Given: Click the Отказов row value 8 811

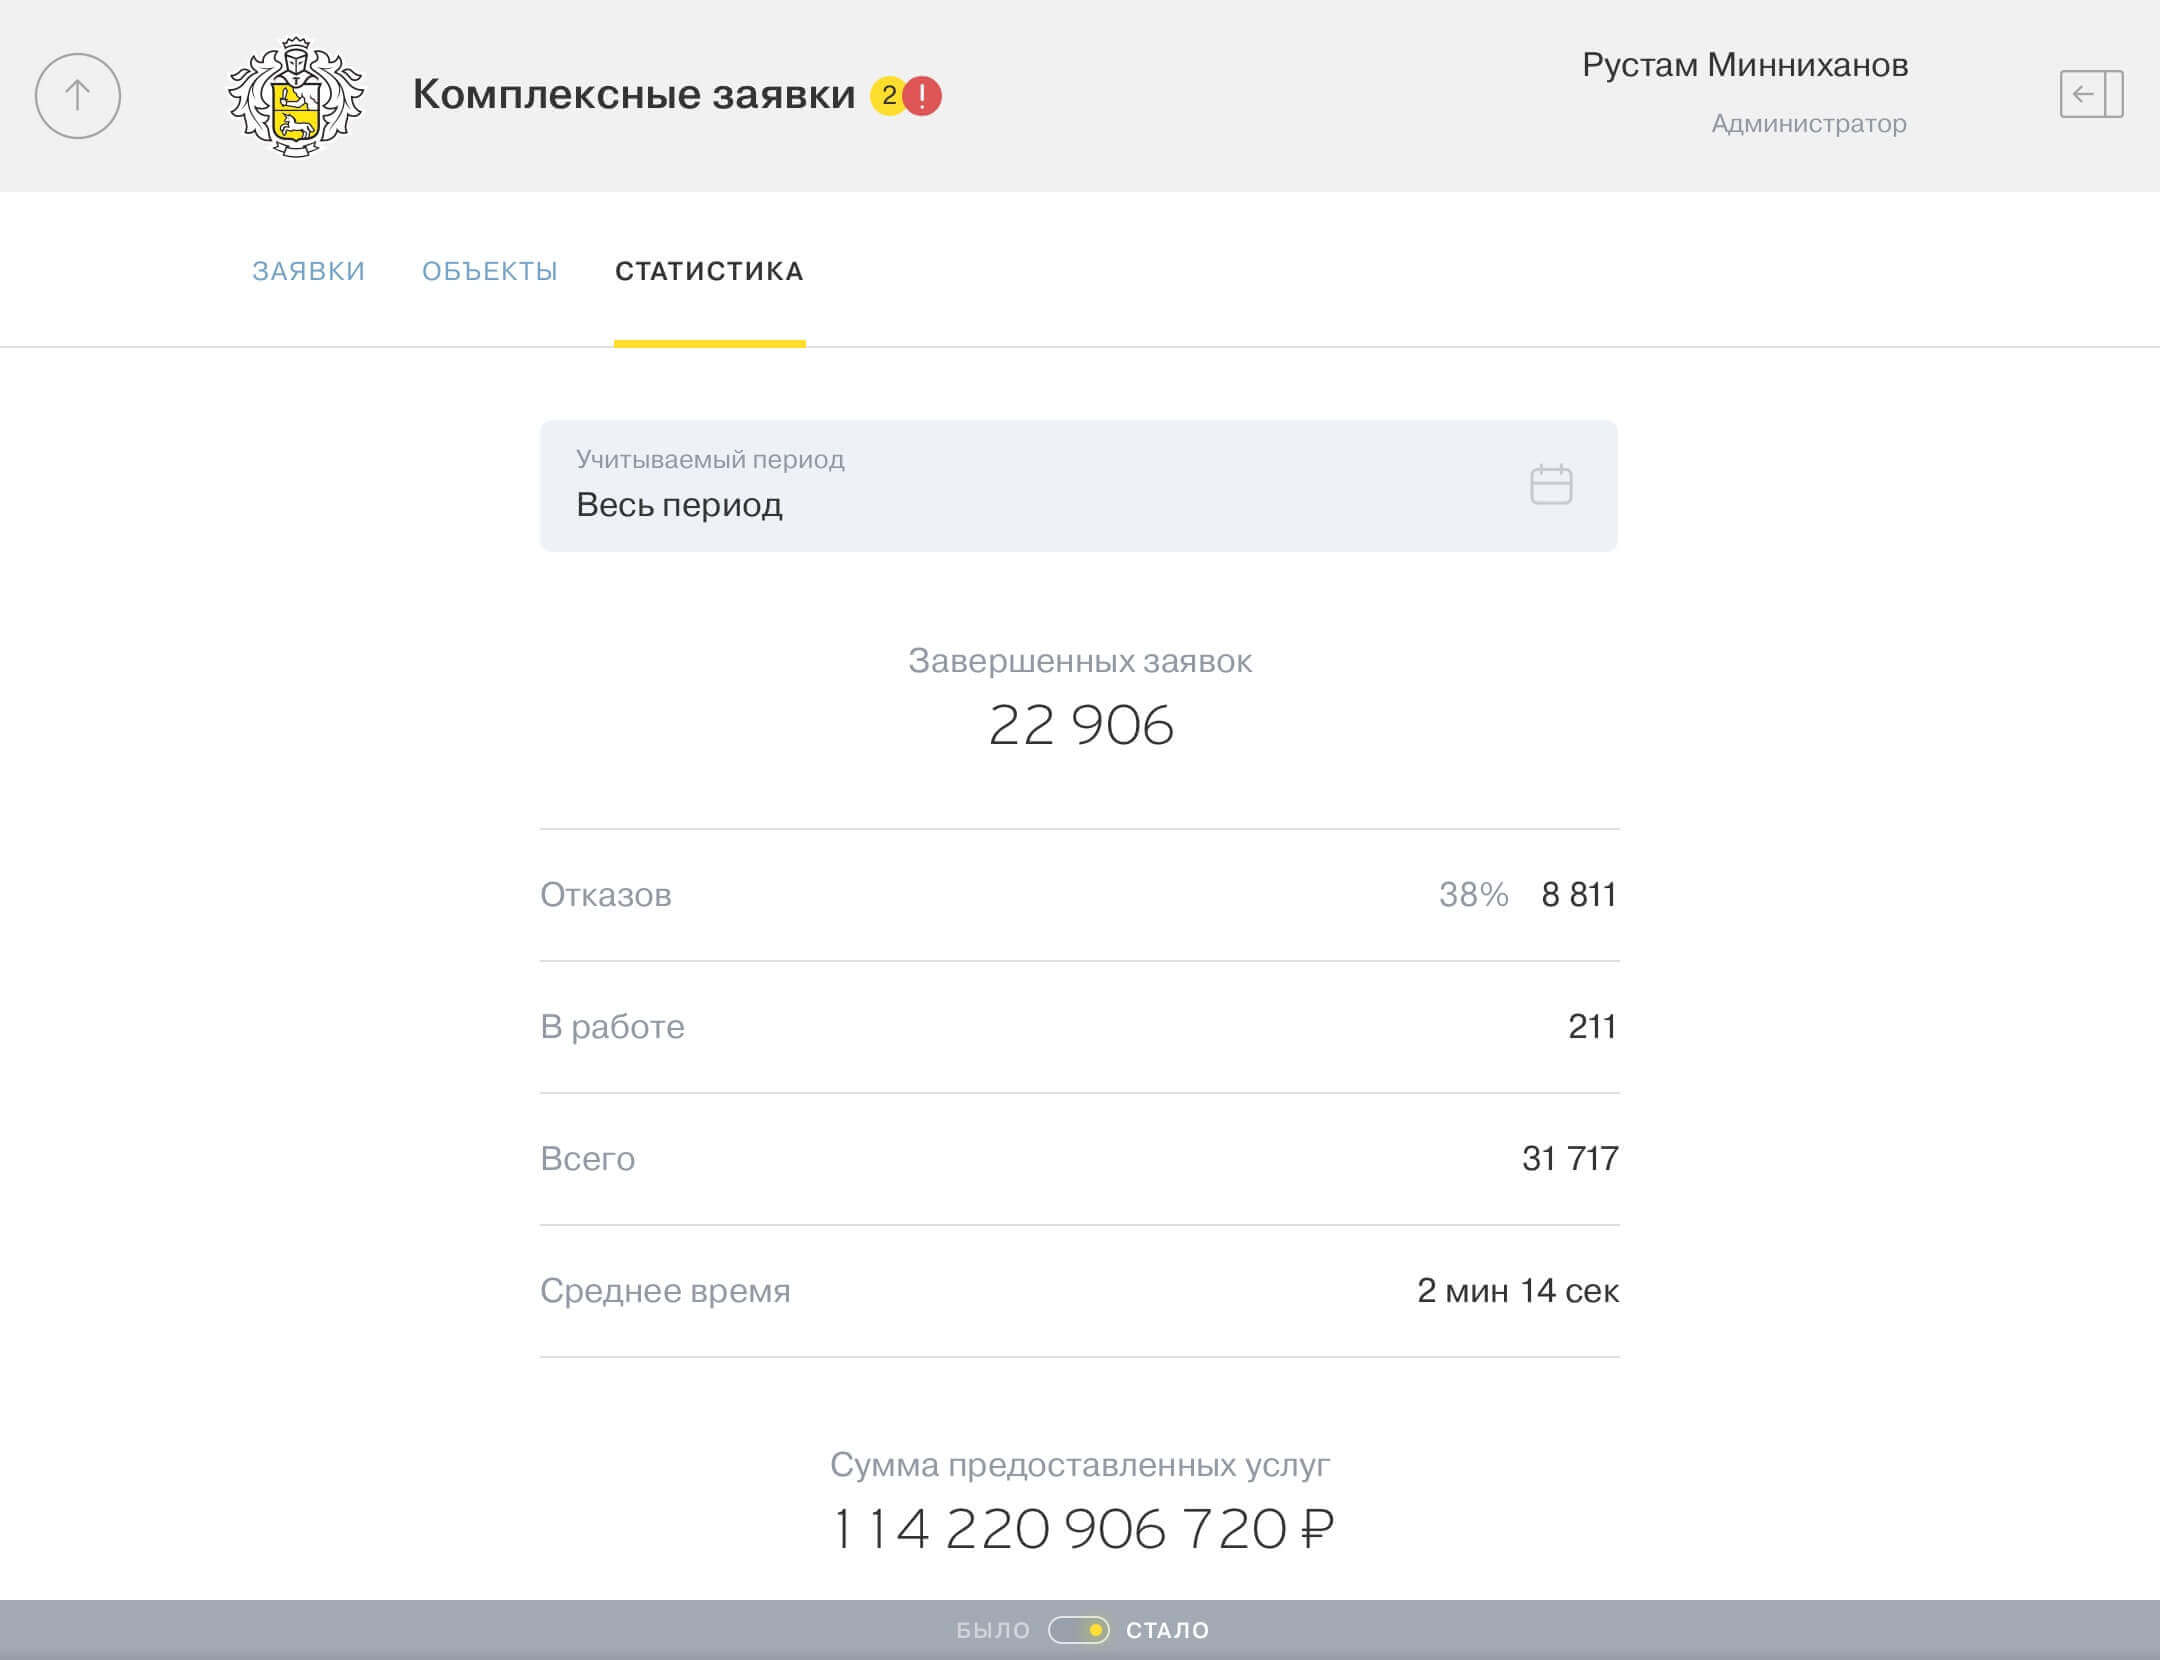Looking at the screenshot, I should [x=1578, y=894].
